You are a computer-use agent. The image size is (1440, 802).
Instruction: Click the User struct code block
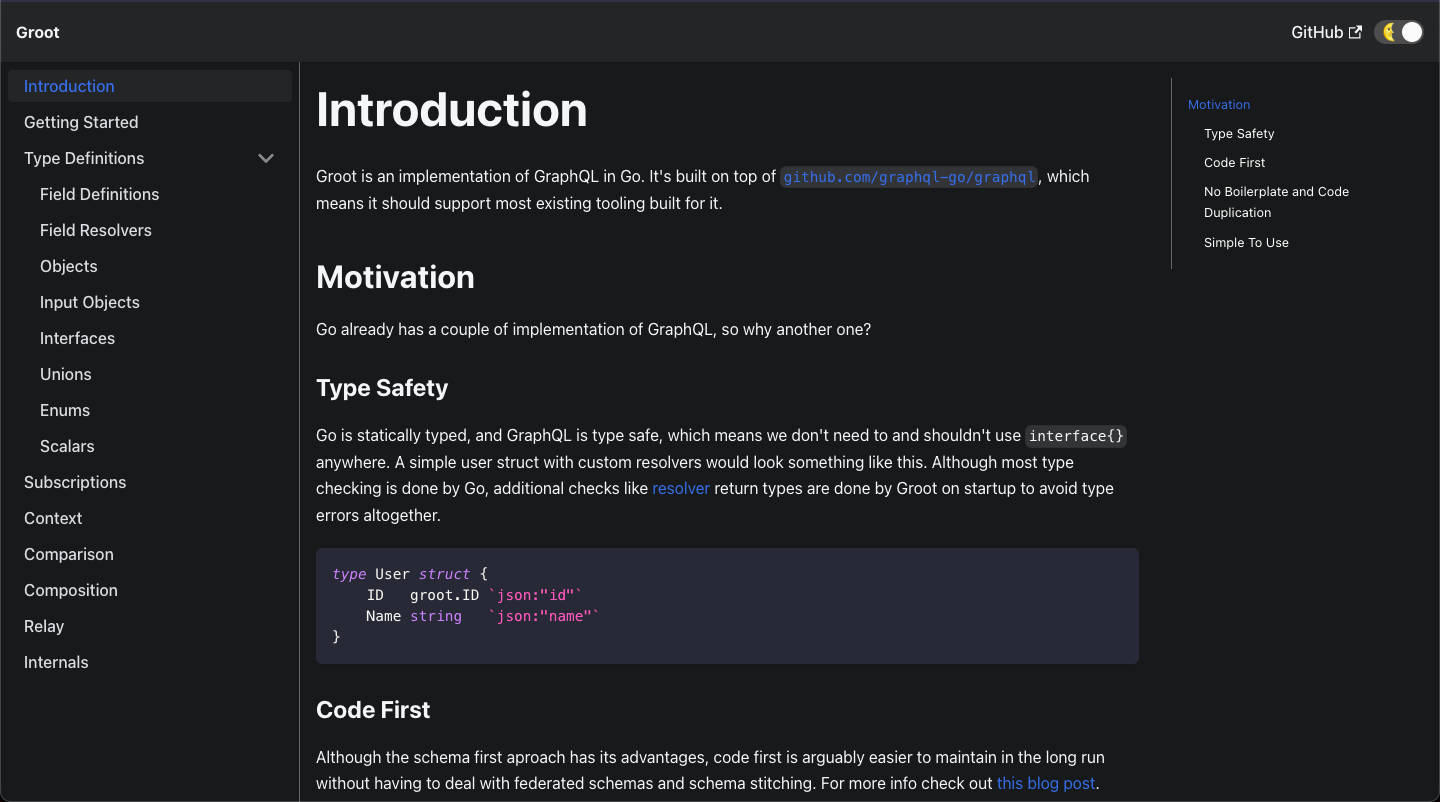click(x=727, y=605)
